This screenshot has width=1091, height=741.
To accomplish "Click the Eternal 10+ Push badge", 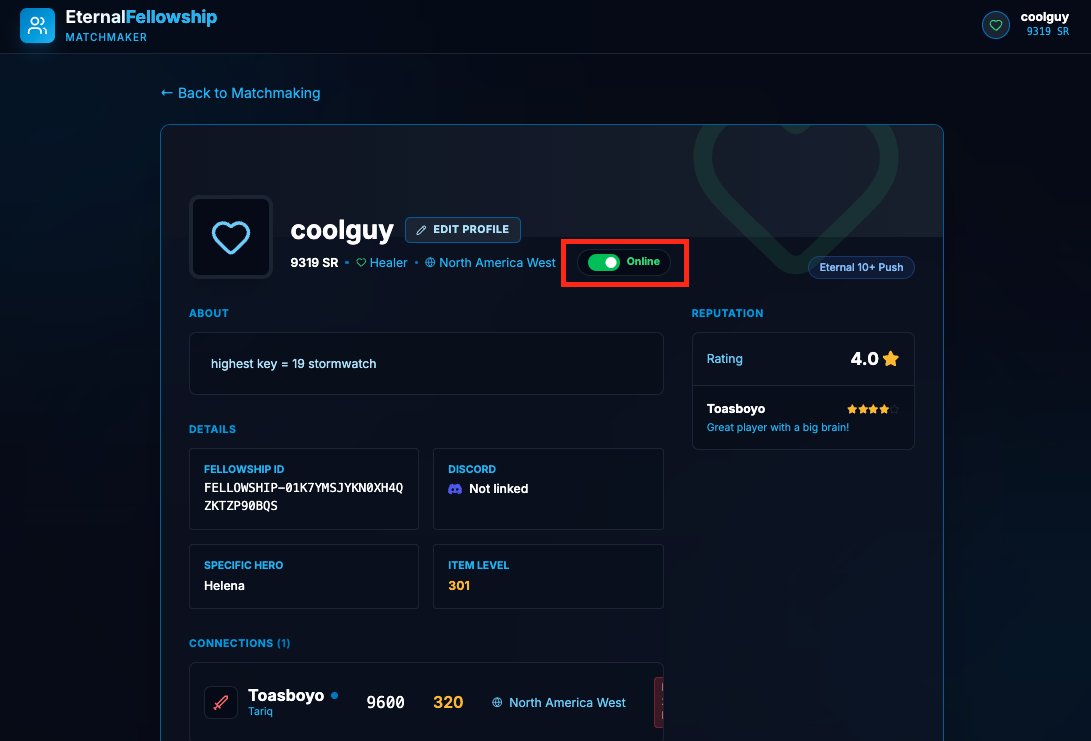I will [861, 267].
